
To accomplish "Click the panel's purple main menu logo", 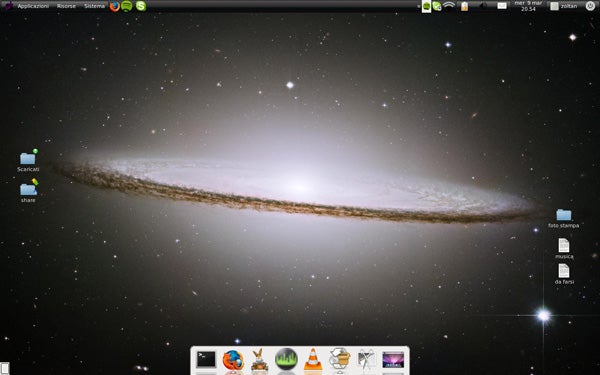I will click(x=8, y=6).
